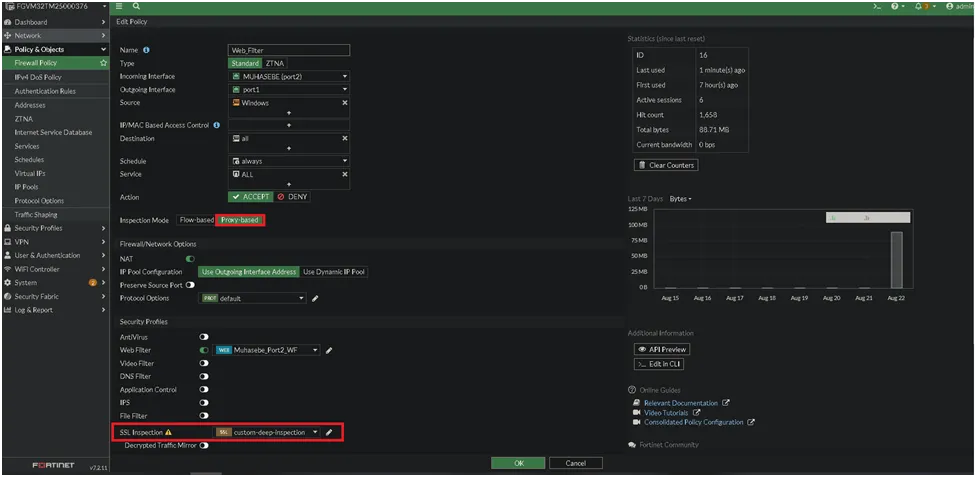Viewport: 977px width, 477px height.
Task: Open the Incoming Interface dropdown
Action: [289, 77]
